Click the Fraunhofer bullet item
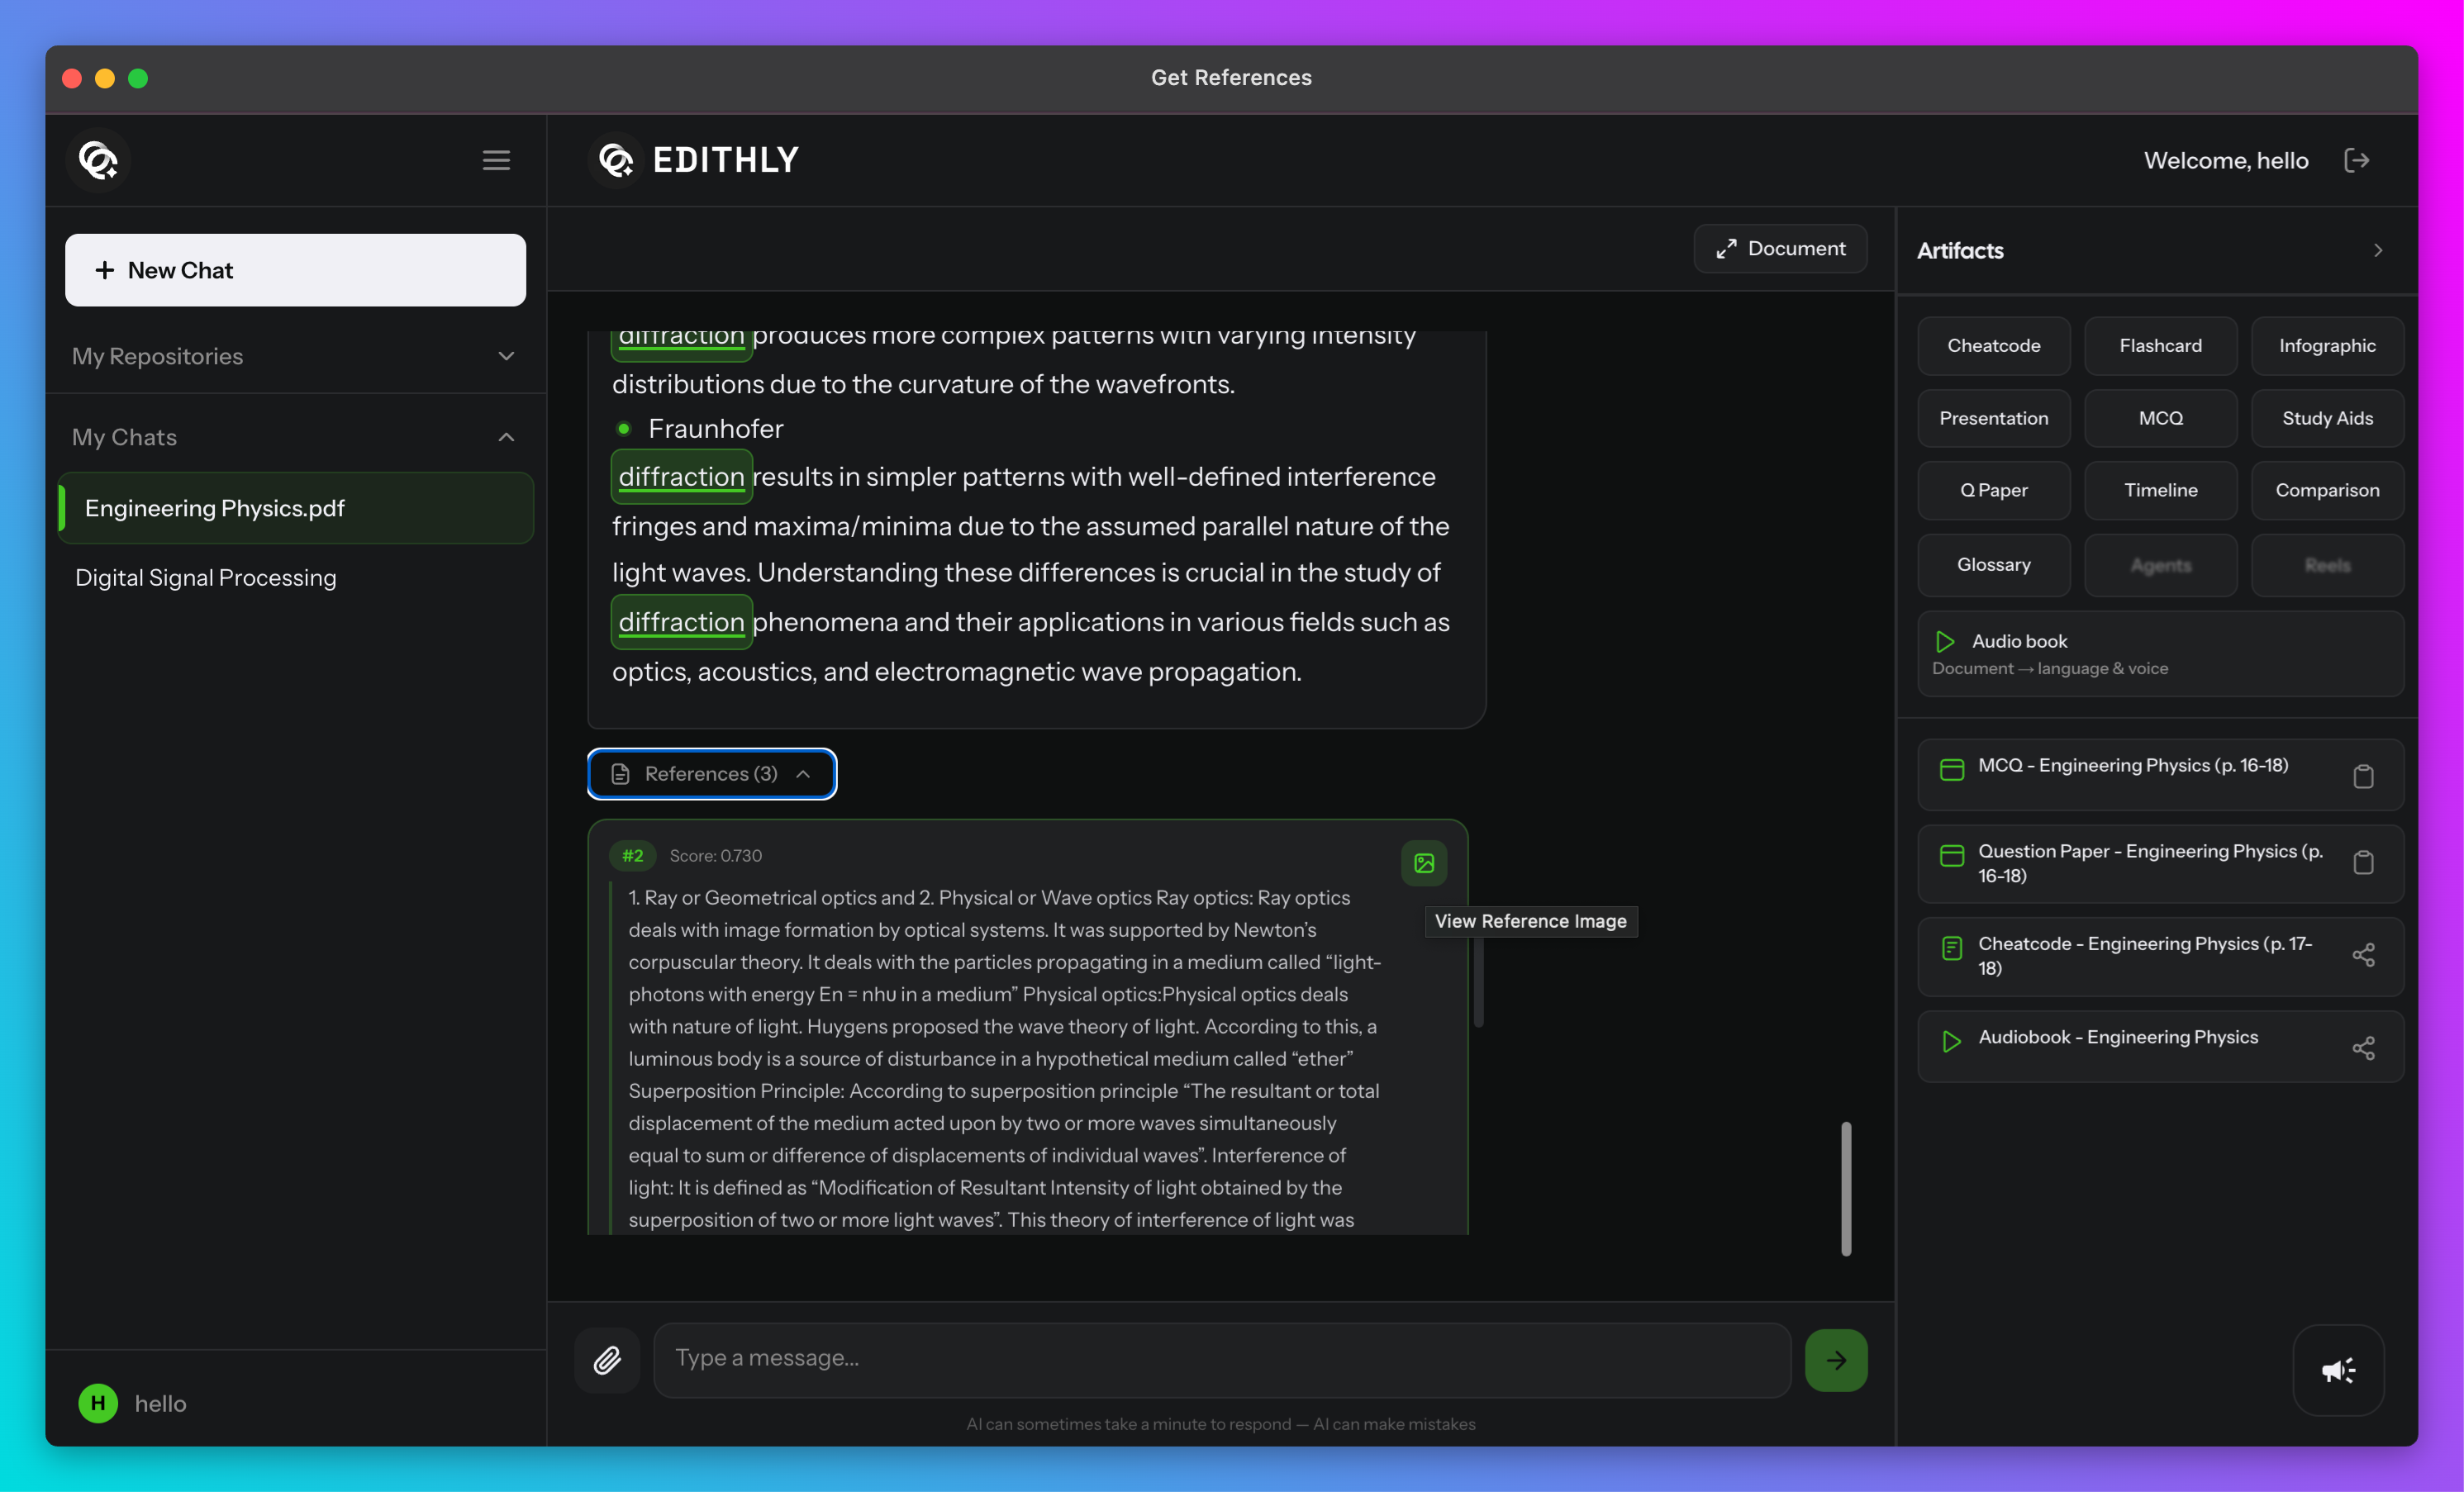 click(715, 429)
